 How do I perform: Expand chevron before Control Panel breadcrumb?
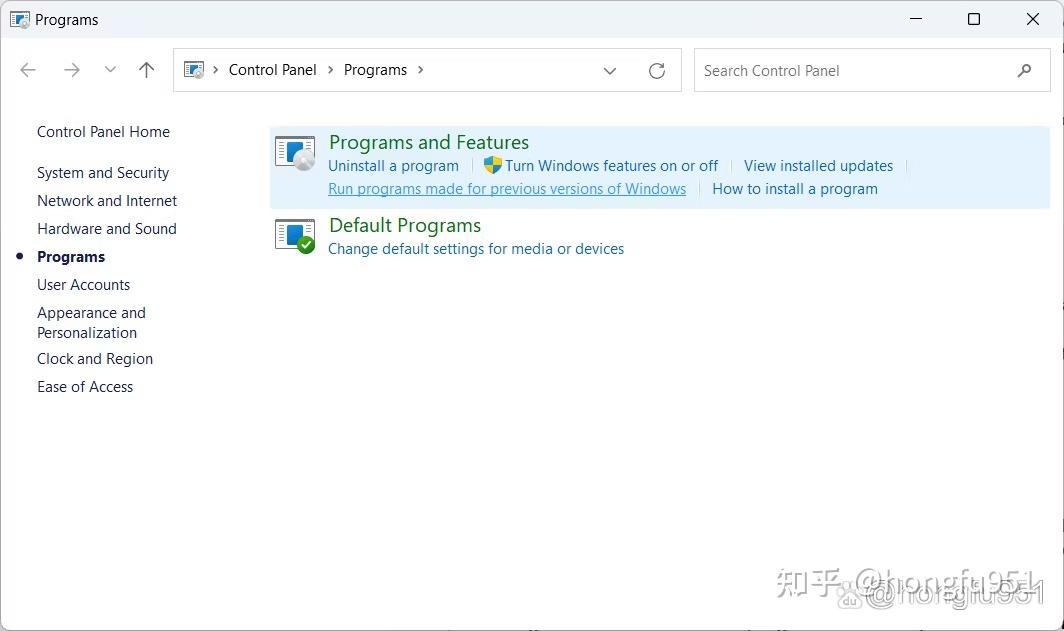coord(215,70)
